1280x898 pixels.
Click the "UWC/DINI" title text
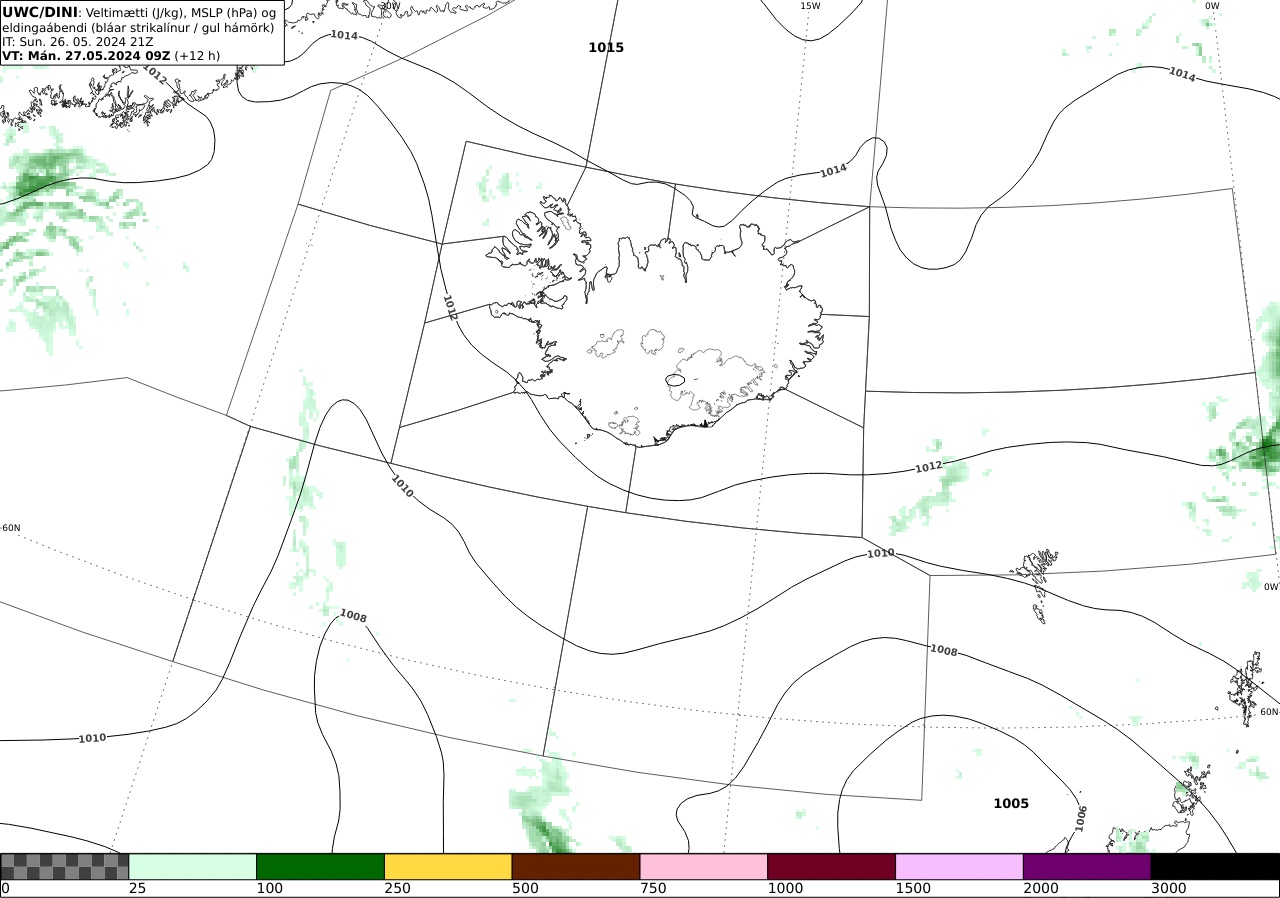click(x=40, y=11)
